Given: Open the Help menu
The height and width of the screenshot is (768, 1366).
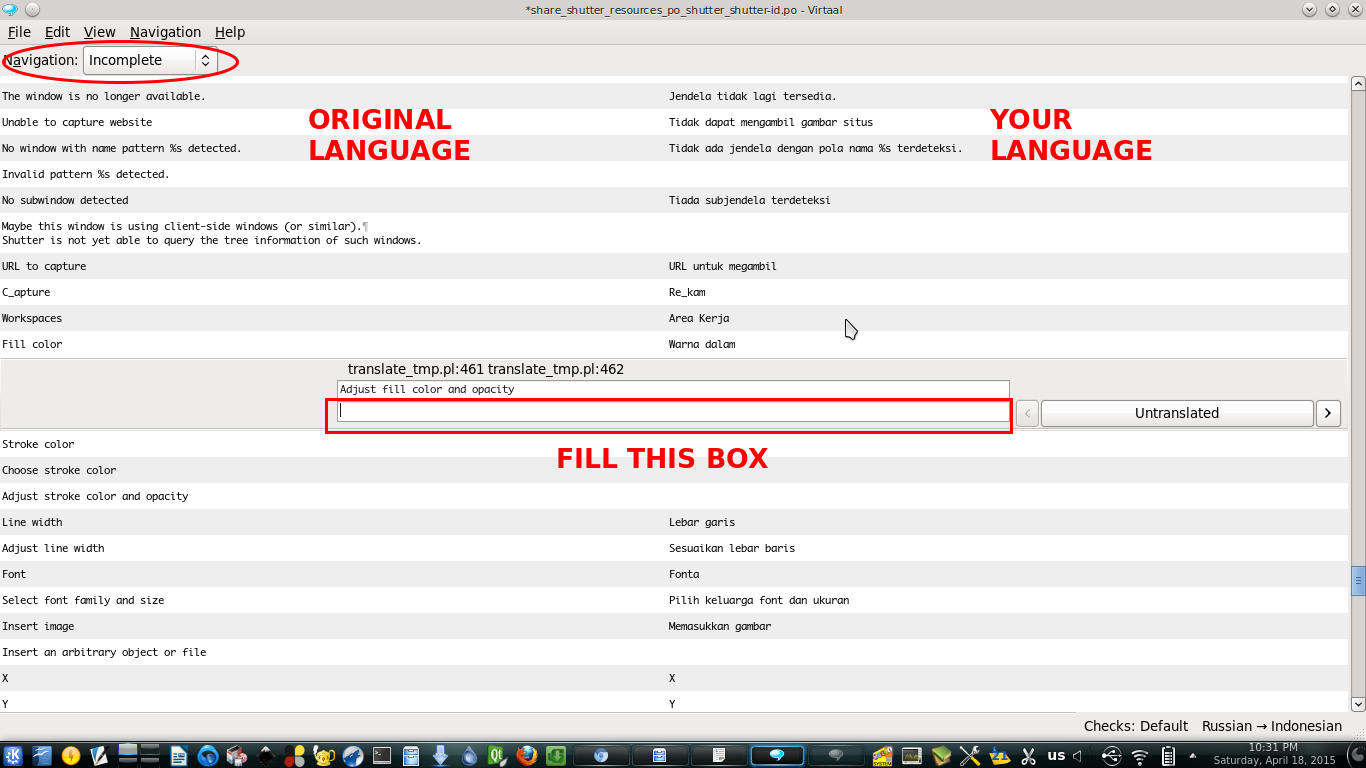Looking at the screenshot, I should click(x=230, y=32).
